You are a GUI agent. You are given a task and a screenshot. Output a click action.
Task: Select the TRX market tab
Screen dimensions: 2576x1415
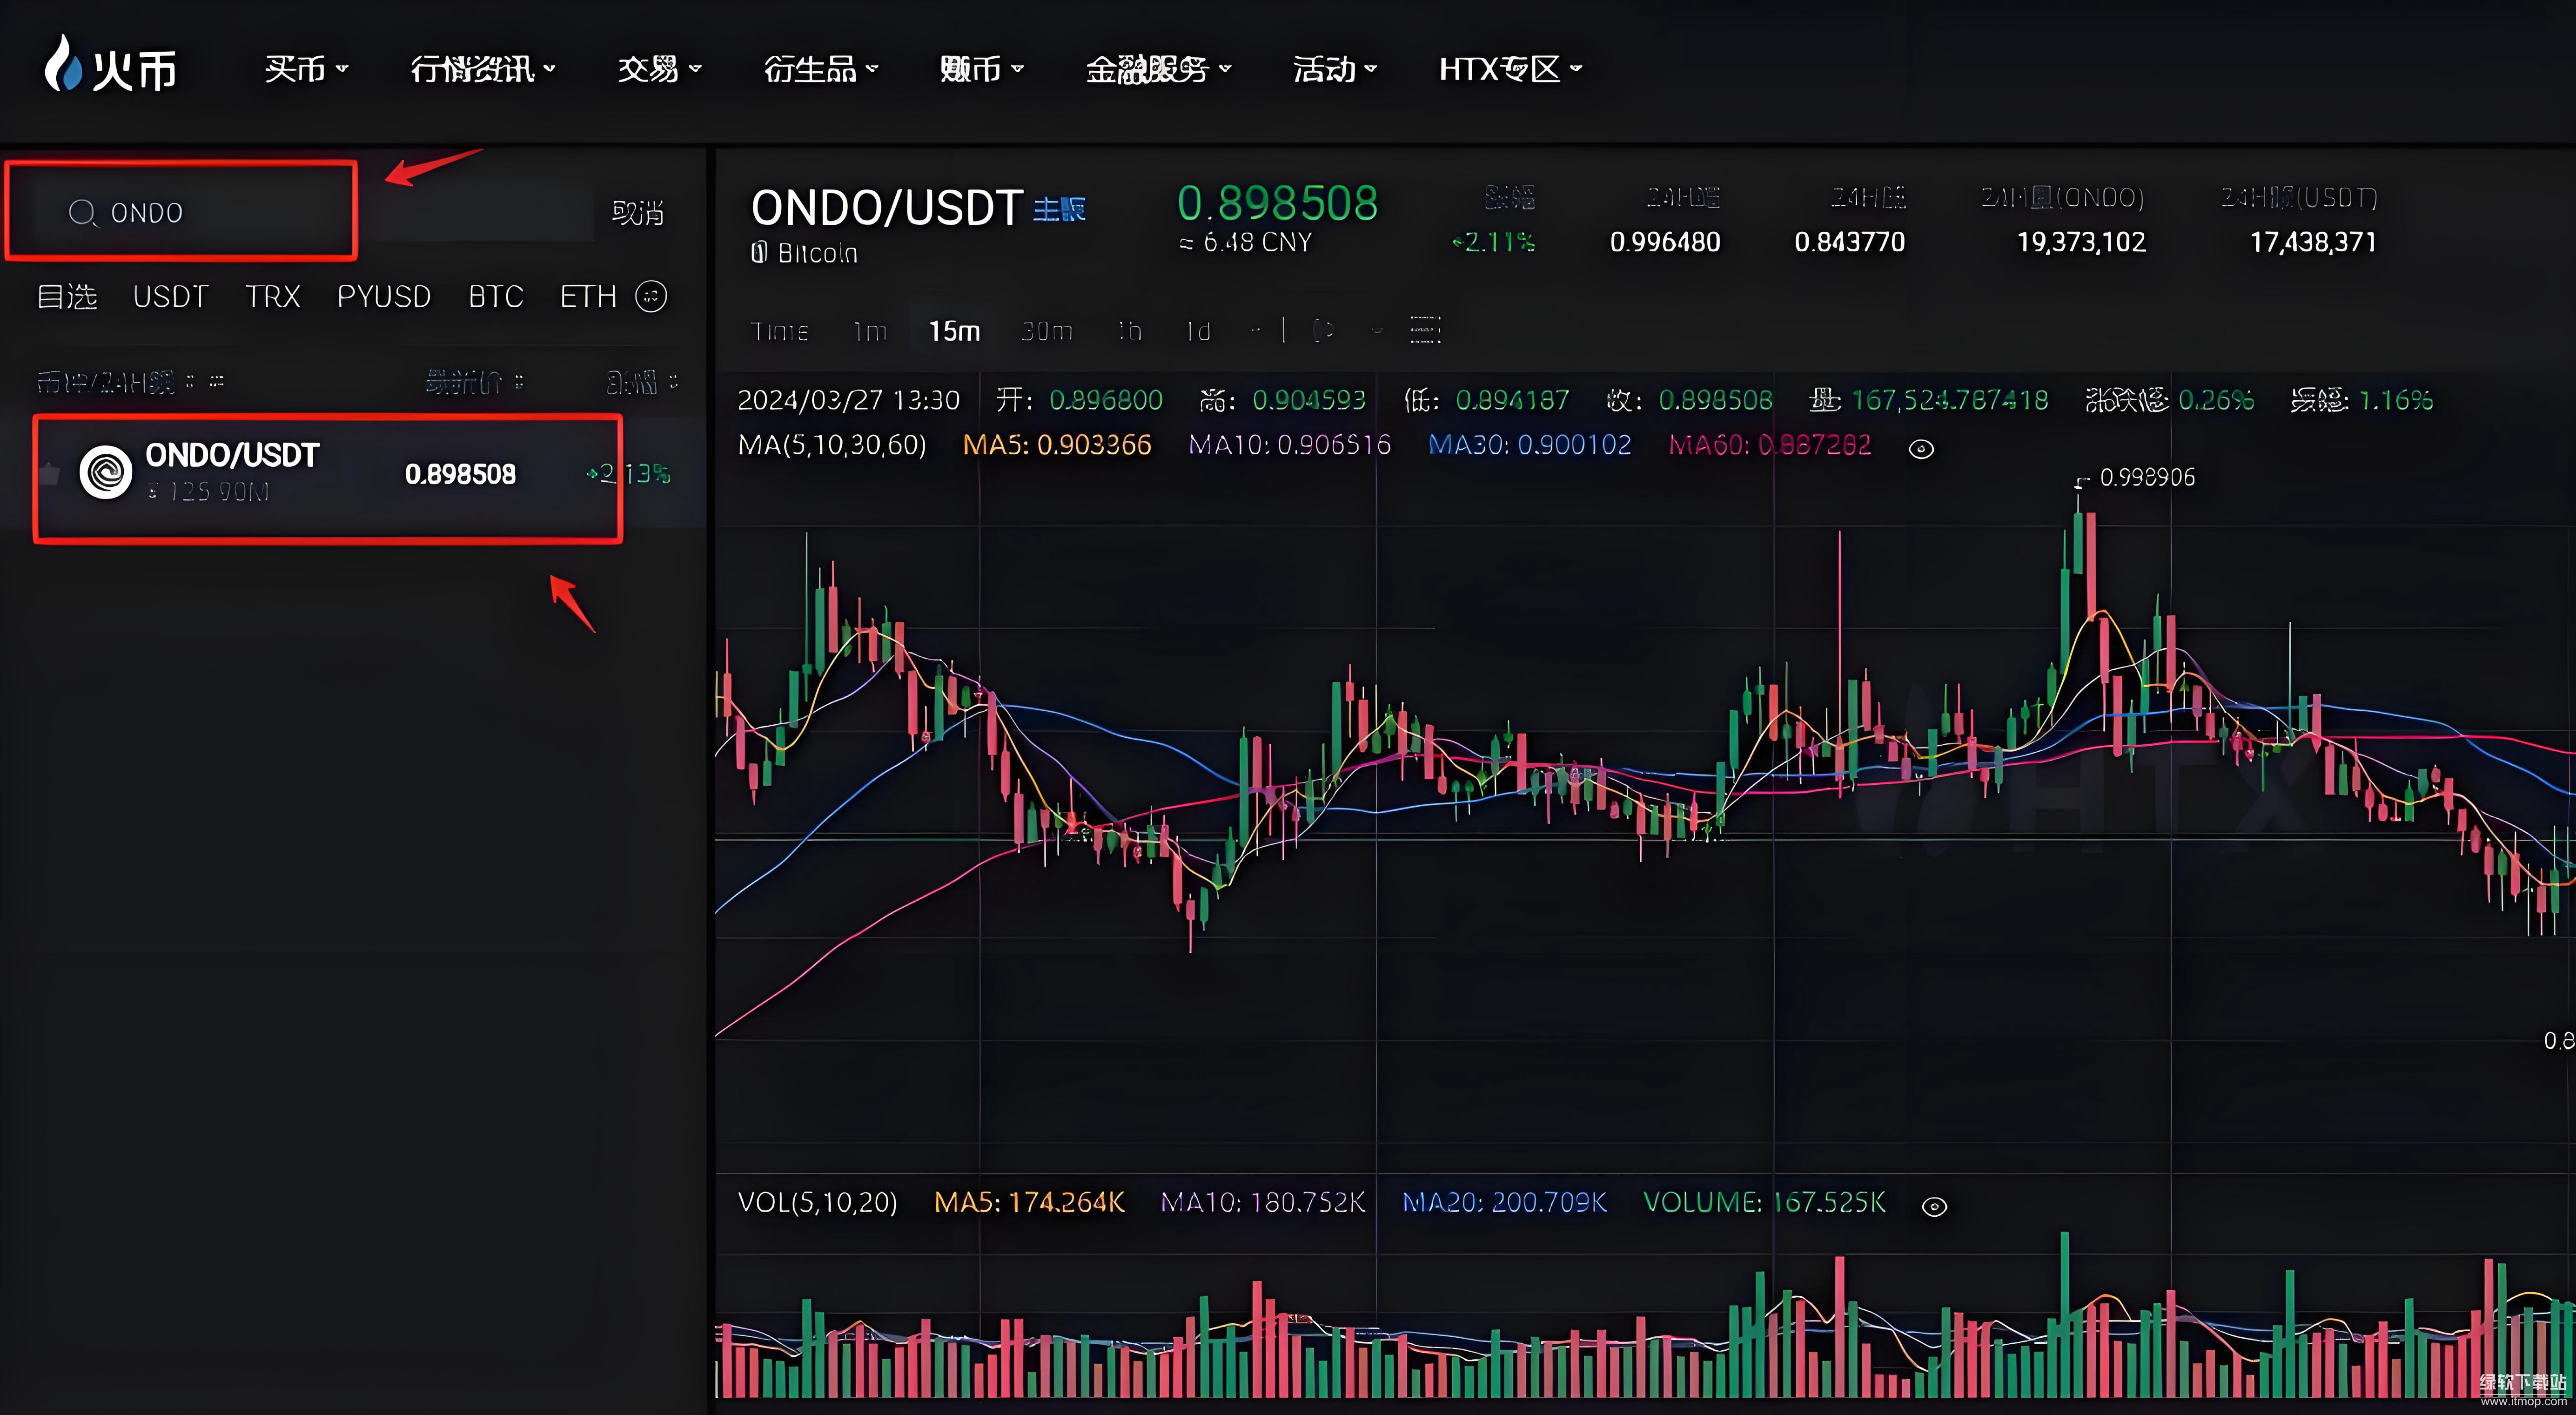click(273, 297)
